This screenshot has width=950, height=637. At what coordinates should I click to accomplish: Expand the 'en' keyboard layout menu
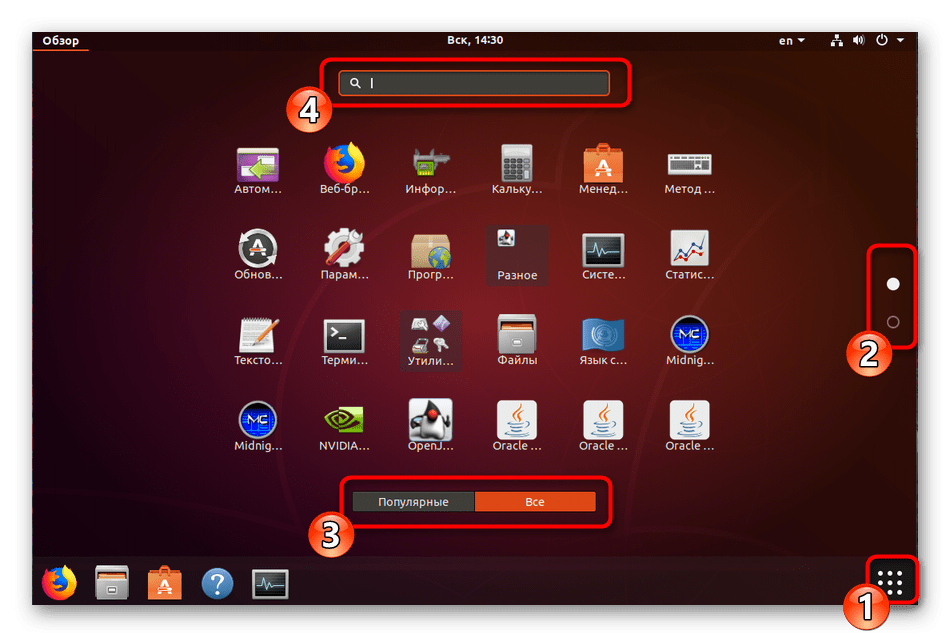(790, 40)
